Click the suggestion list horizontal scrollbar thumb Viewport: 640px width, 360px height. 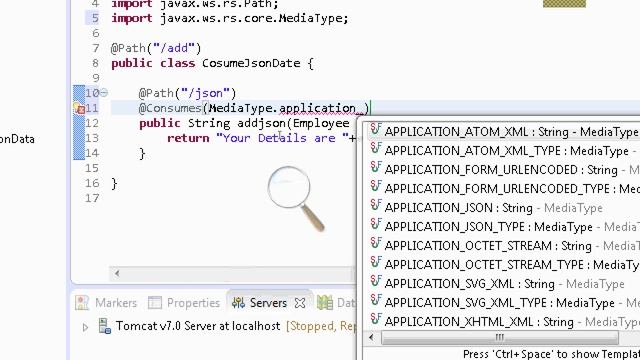tap(500, 338)
